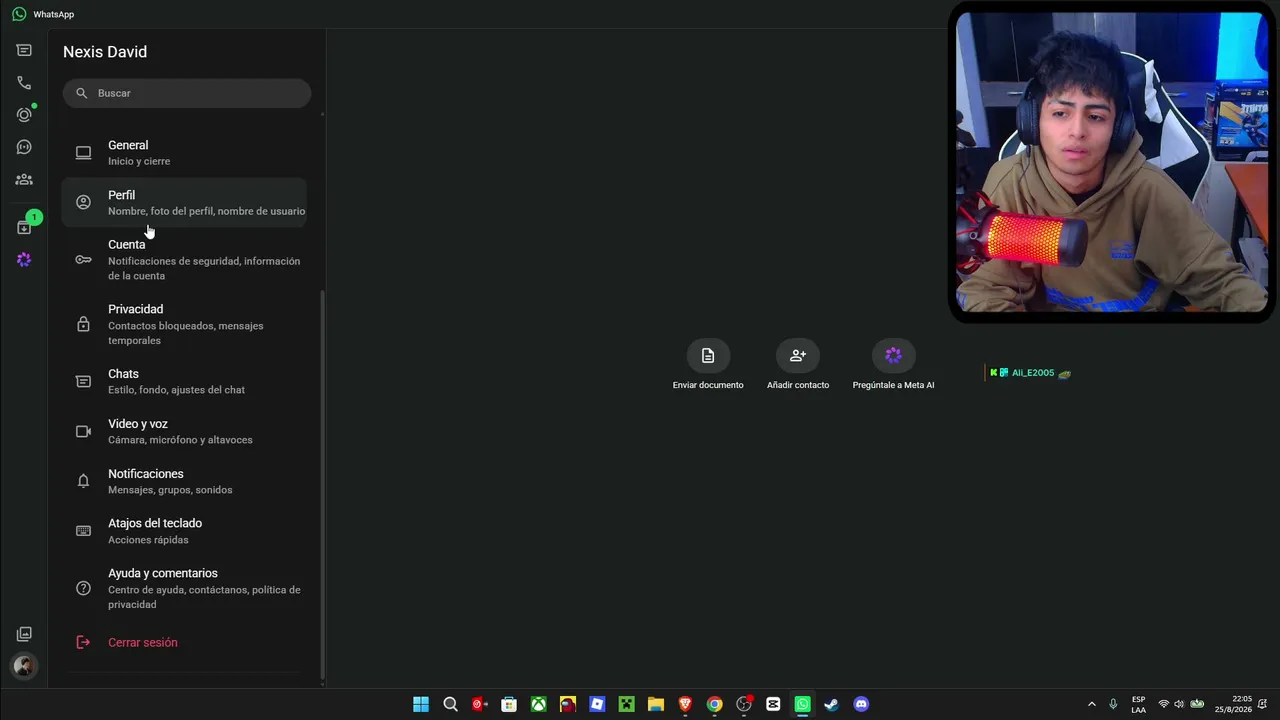Viewport: 1280px width, 720px height.
Task: Open Among Us from taskbar
Action: pyautogui.click(x=567, y=704)
